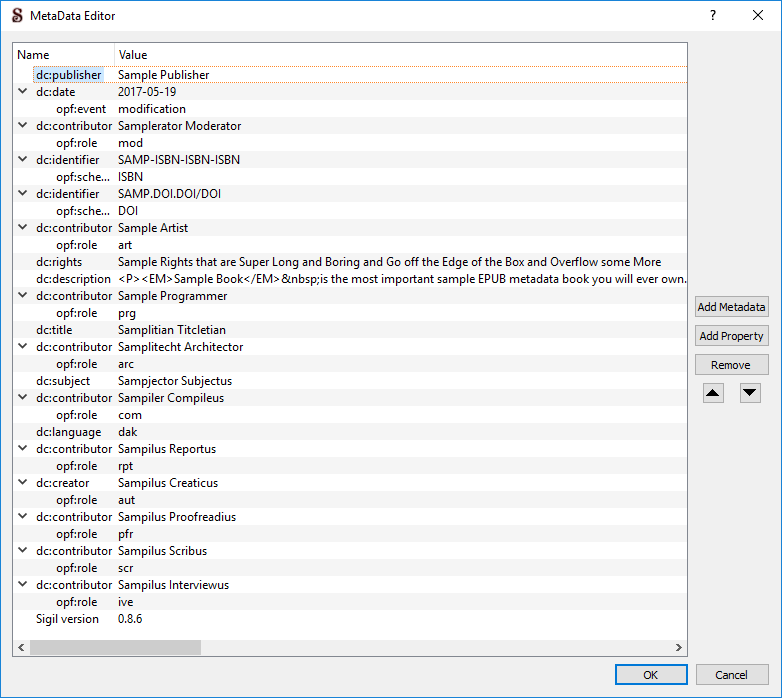
Task: Click the move up arrow button
Action: (x=713, y=393)
